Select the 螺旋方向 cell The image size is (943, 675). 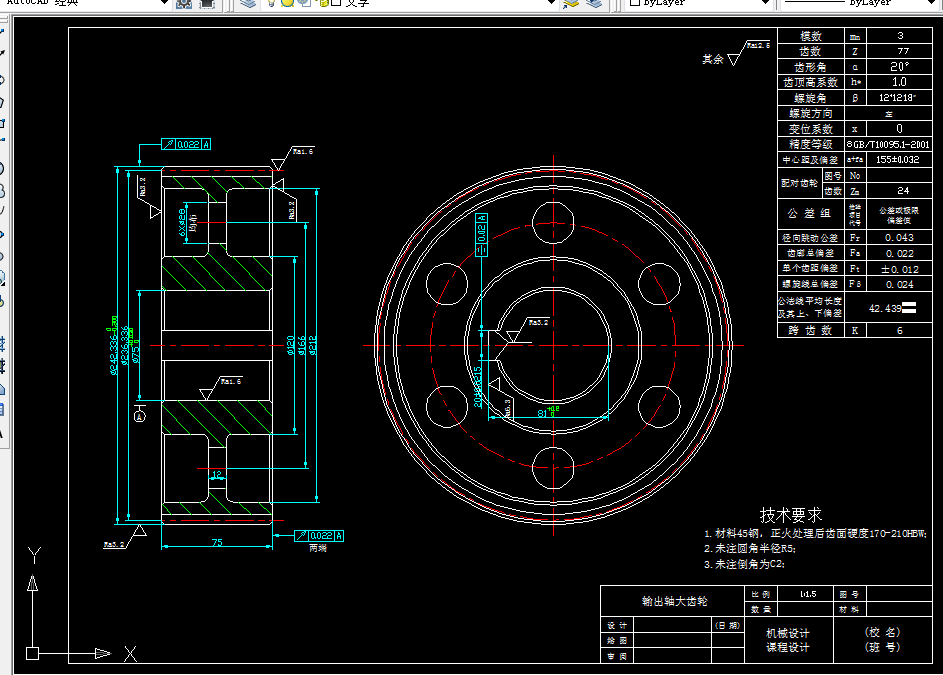click(x=811, y=113)
